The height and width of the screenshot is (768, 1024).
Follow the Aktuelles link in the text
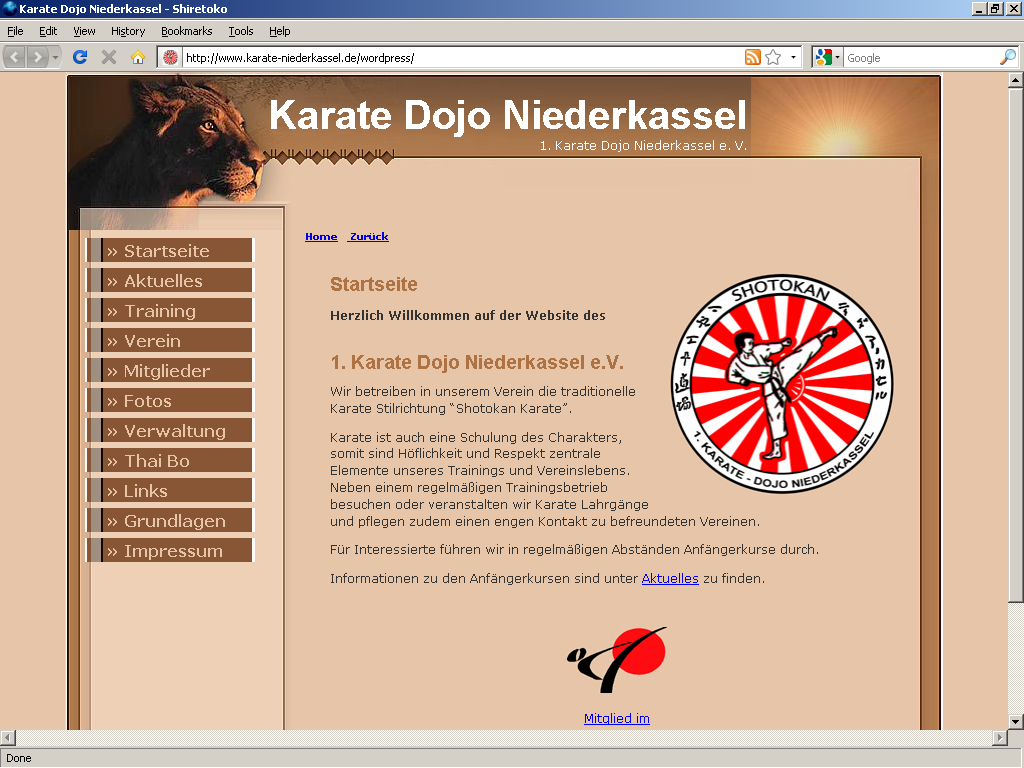(x=670, y=578)
